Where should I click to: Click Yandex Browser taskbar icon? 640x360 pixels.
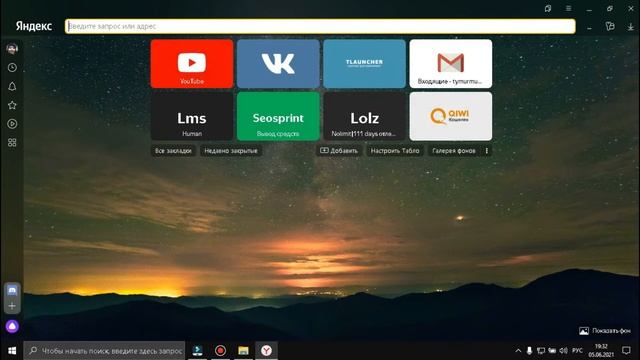click(266, 351)
